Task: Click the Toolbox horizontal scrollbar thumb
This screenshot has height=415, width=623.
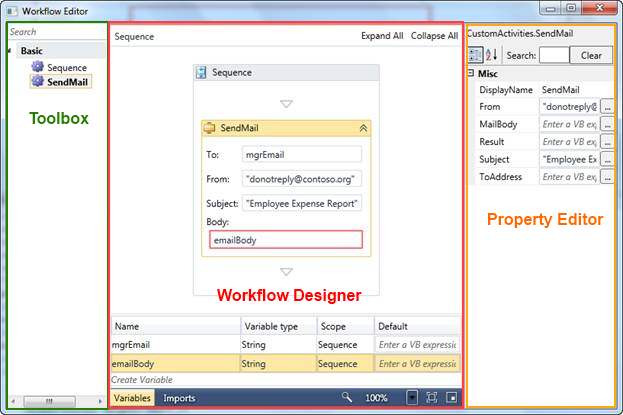Action: click(49, 401)
